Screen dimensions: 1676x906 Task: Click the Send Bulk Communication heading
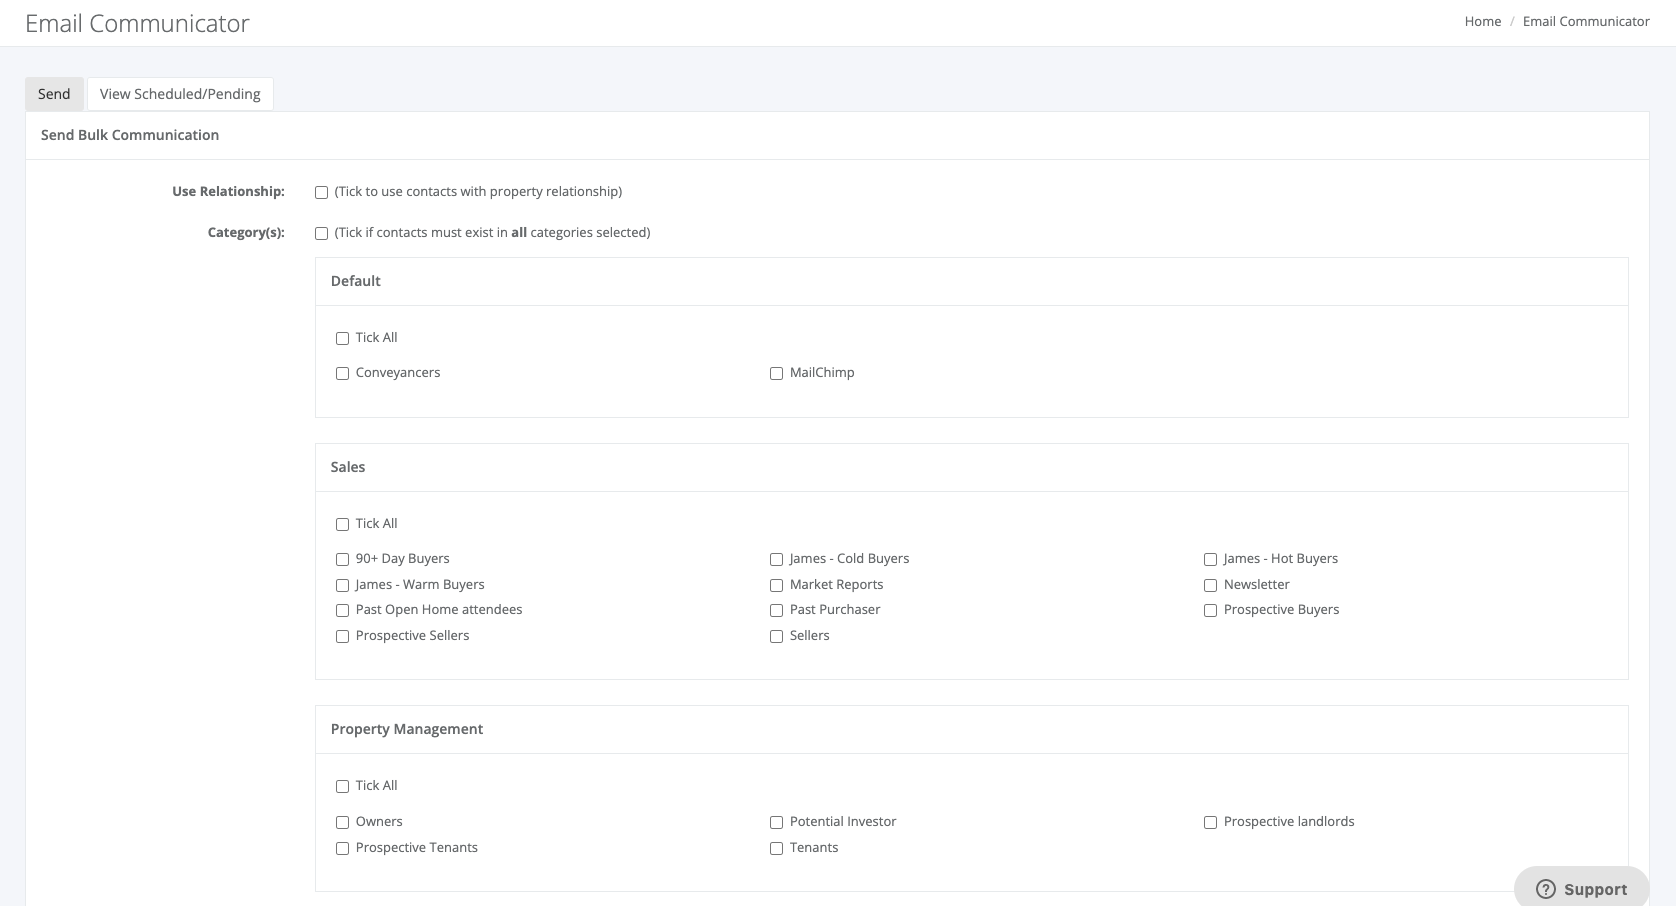130,135
